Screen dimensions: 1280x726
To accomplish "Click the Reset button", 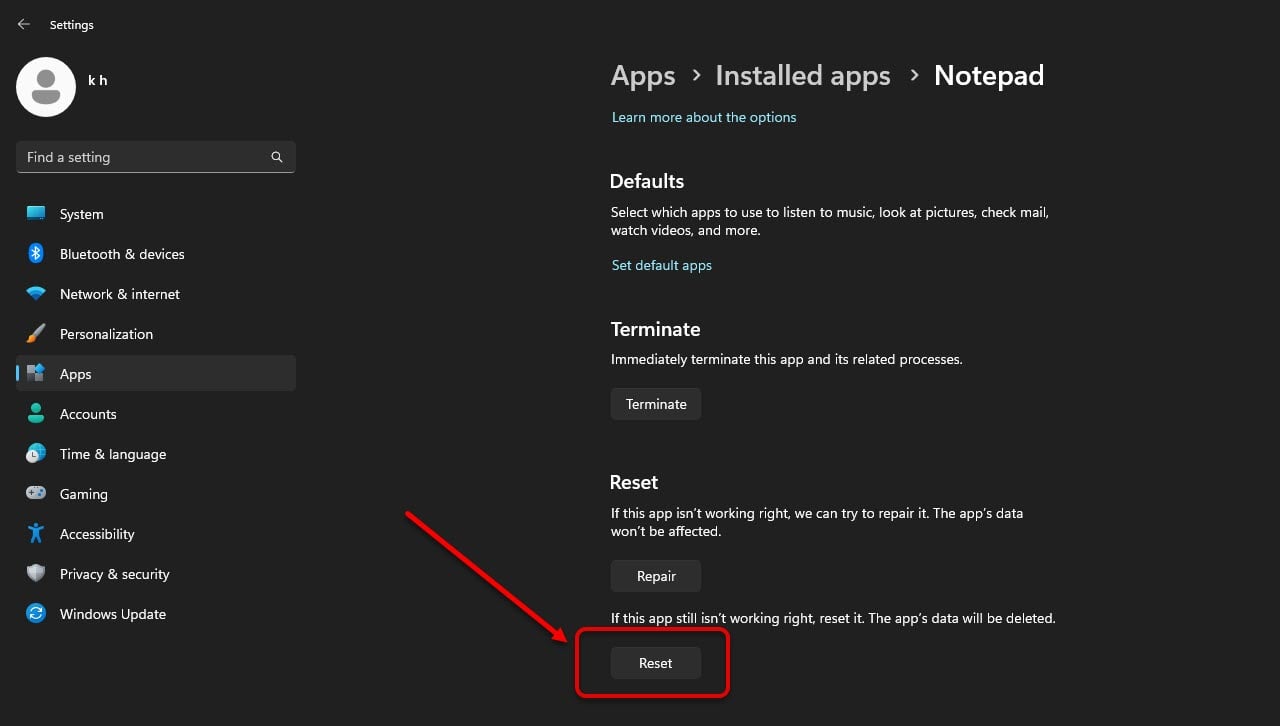I will tap(656, 663).
